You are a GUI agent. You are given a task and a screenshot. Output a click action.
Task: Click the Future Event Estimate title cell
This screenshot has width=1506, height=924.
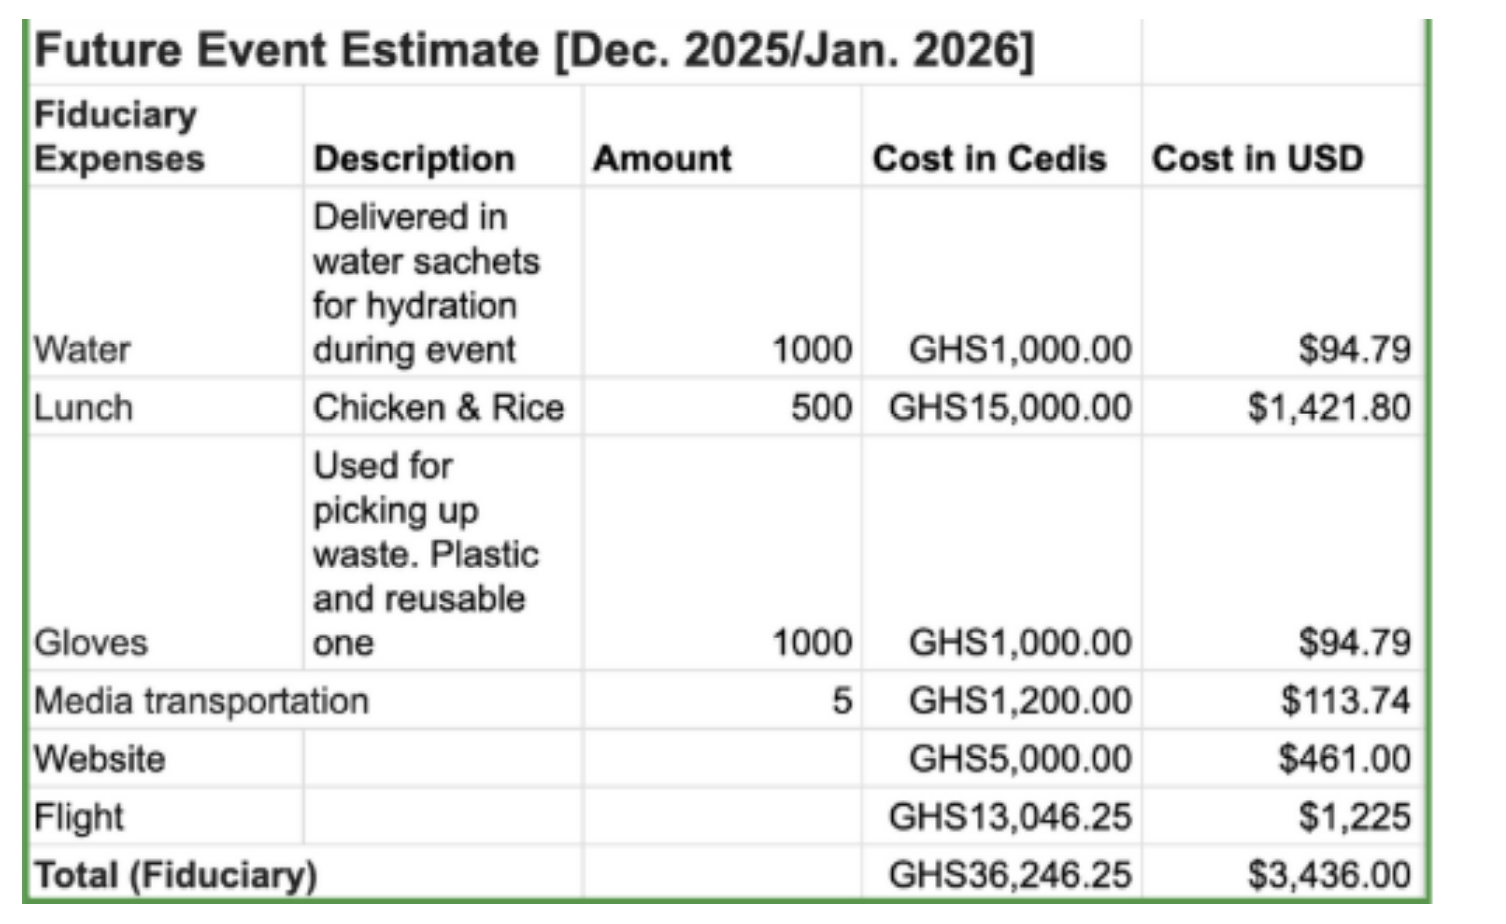click(533, 51)
